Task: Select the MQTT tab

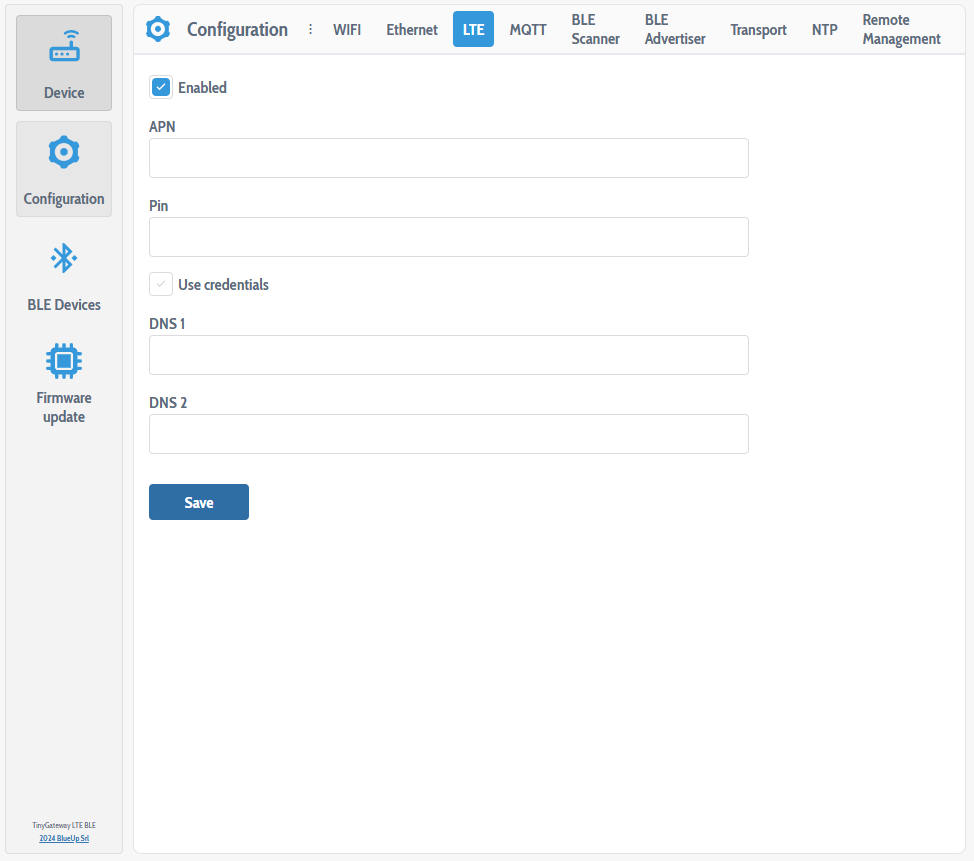Action: (x=528, y=30)
